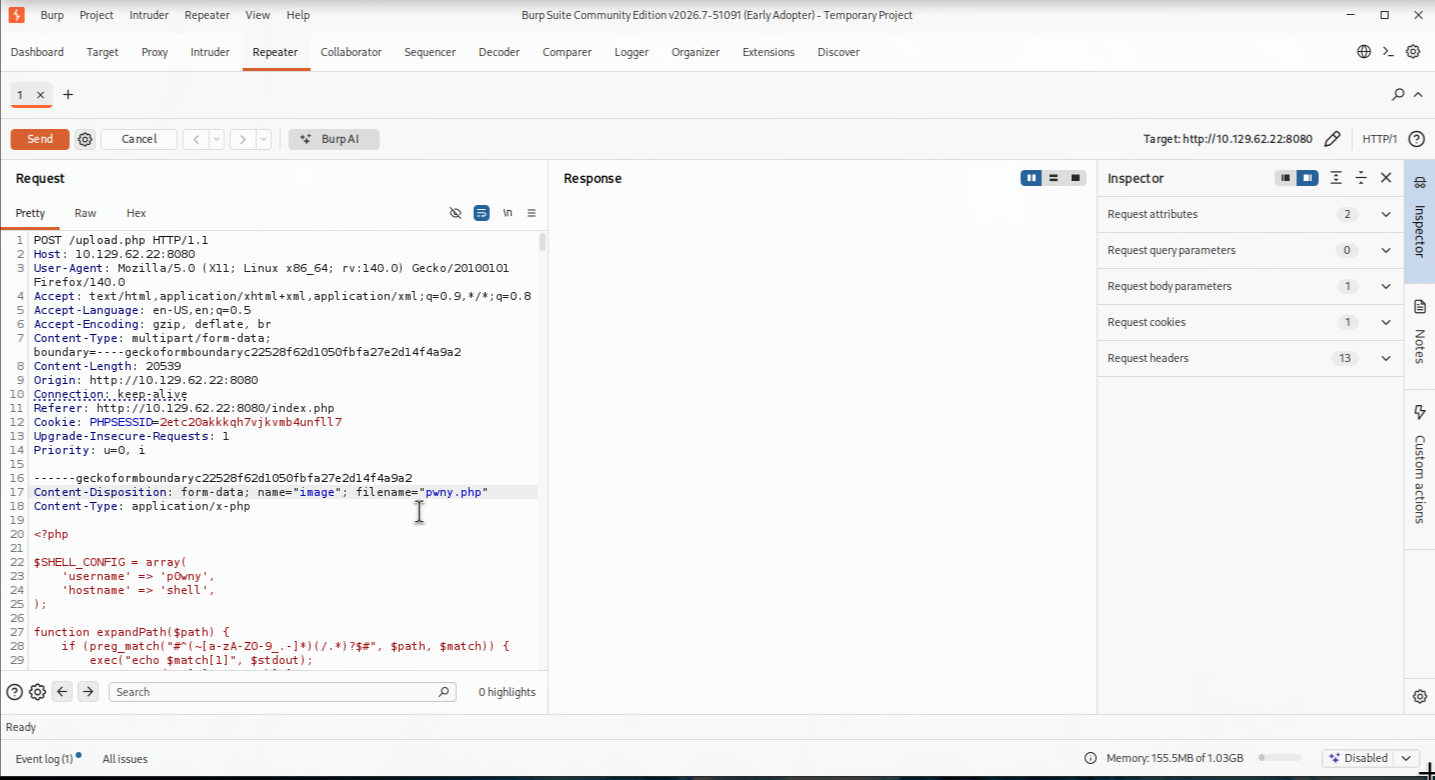Click the orange Burp Suite logo icon
Image resolution: width=1435 pixels, height=780 pixels.
click(x=16, y=15)
